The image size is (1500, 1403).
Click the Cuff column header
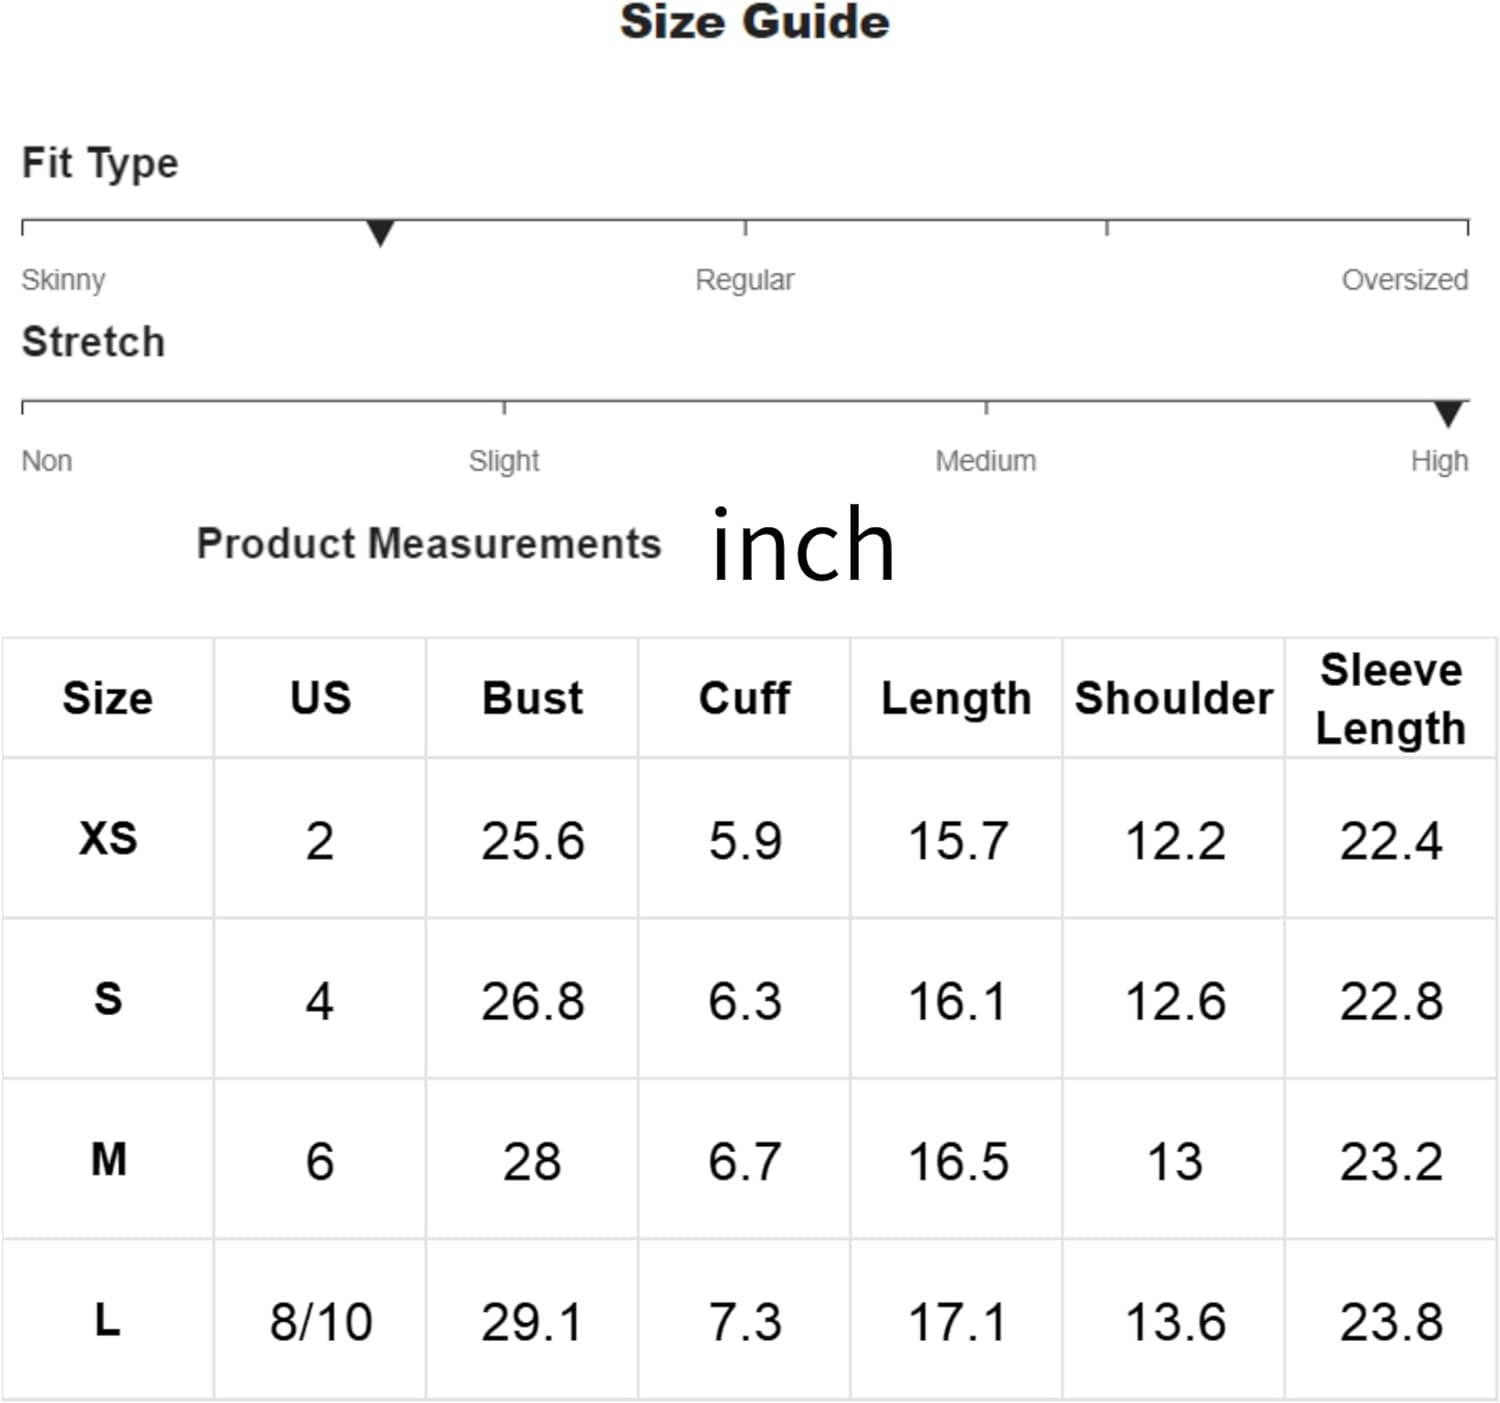point(745,698)
